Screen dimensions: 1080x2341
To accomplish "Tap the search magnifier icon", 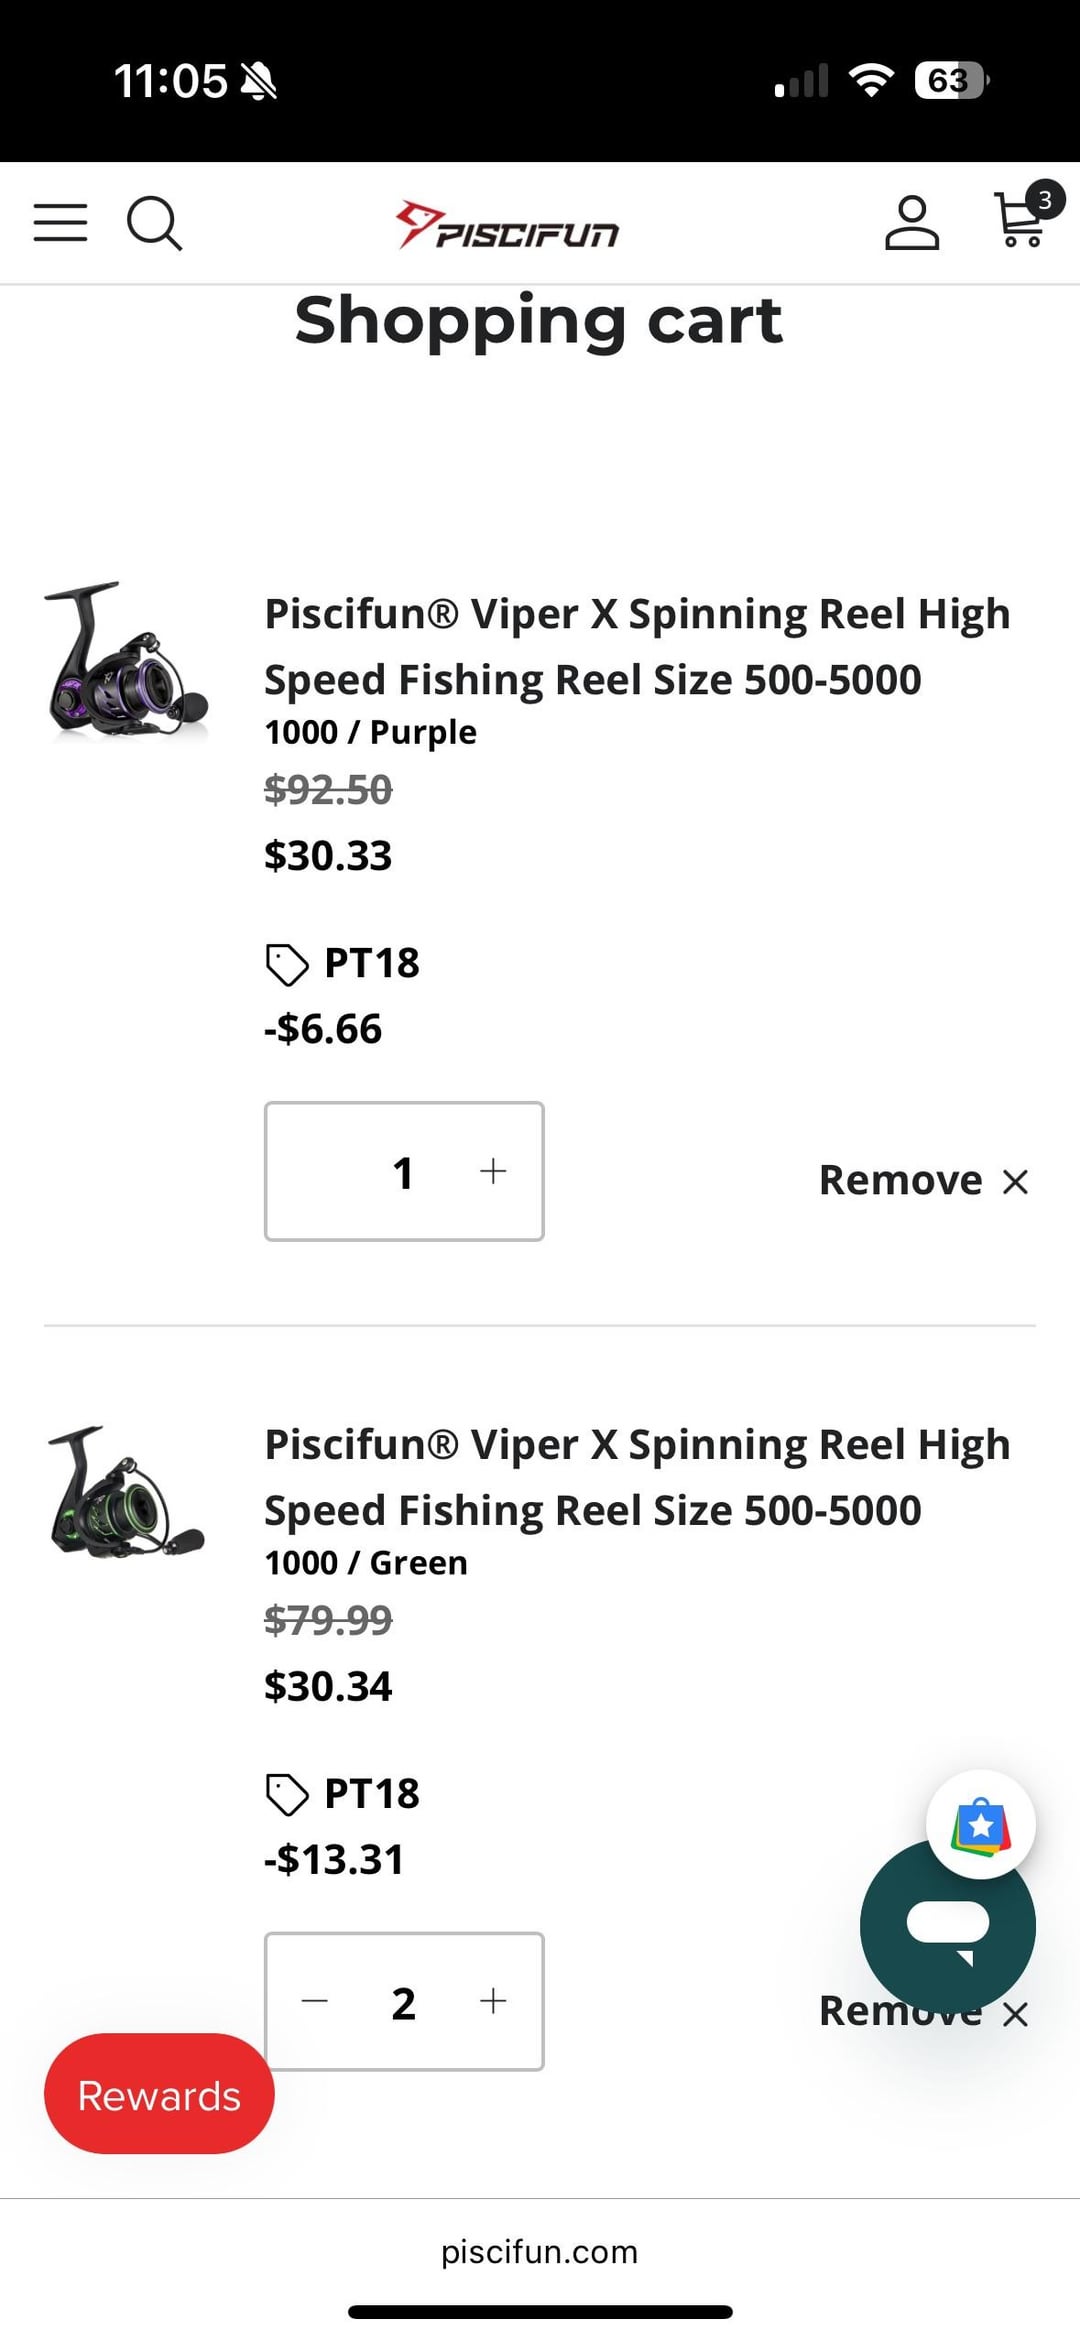I will point(154,222).
